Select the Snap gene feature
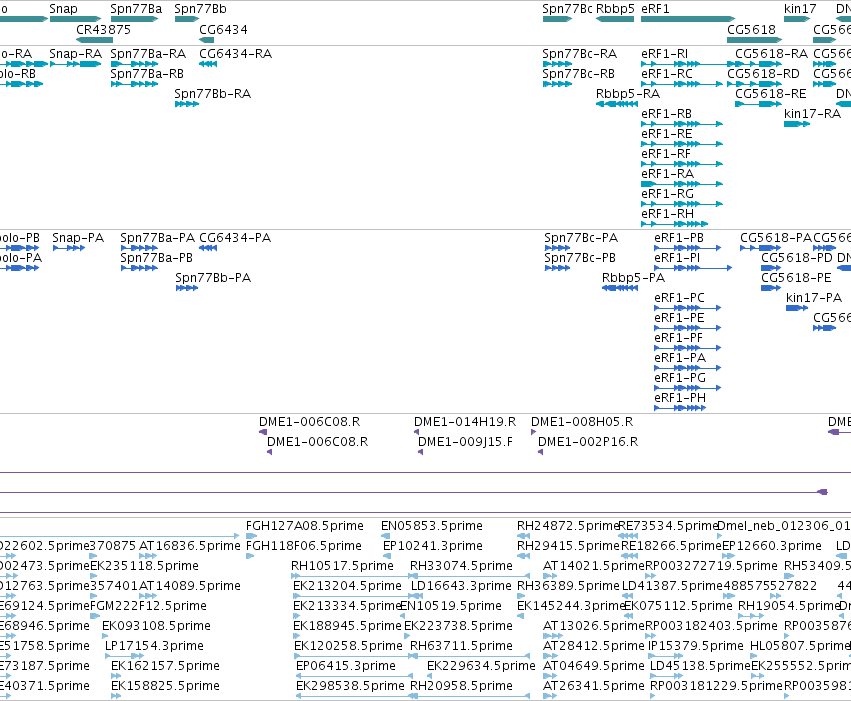Viewport: 851px width, 701px height. pyautogui.click(x=75, y=19)
